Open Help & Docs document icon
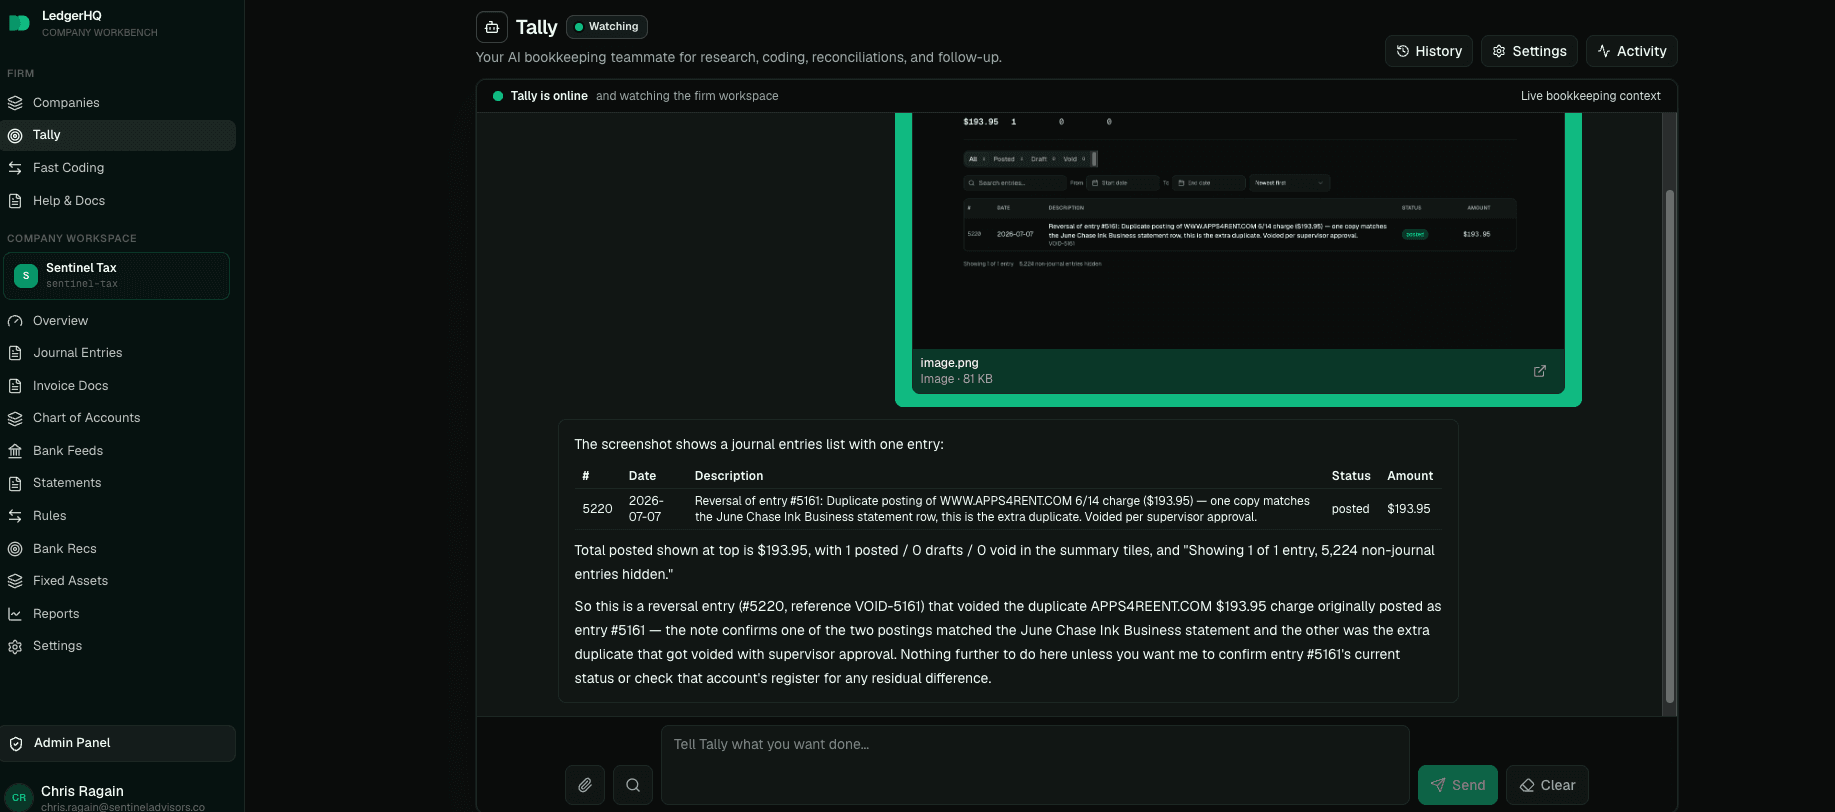 tap(15, 201)
